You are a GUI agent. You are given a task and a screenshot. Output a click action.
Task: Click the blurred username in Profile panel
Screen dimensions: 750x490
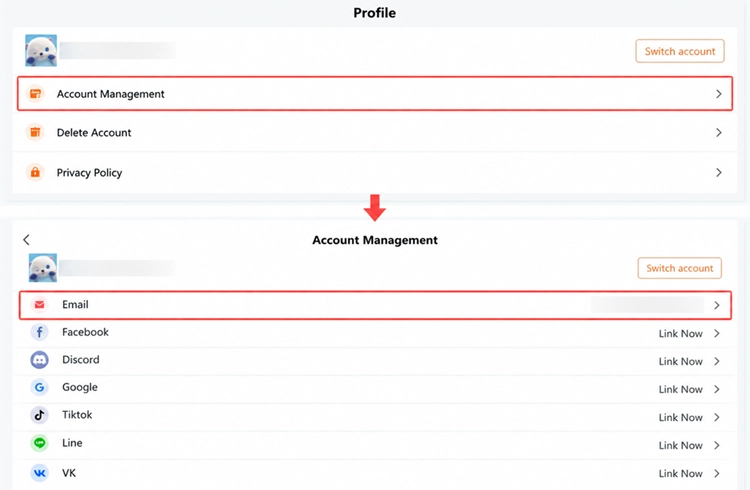tap(118, 50)
